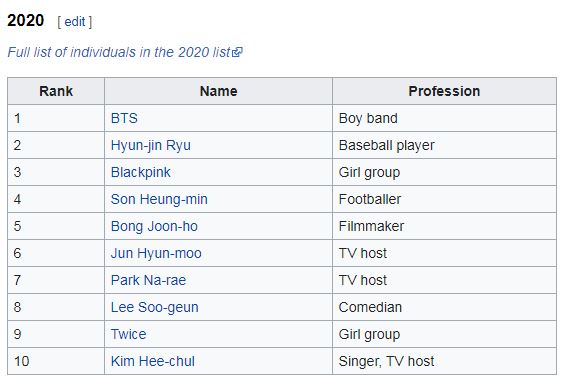Open the Son Heung-min page link
The image size is (567, 383).
pyautogui.click(x=159, y=199)
